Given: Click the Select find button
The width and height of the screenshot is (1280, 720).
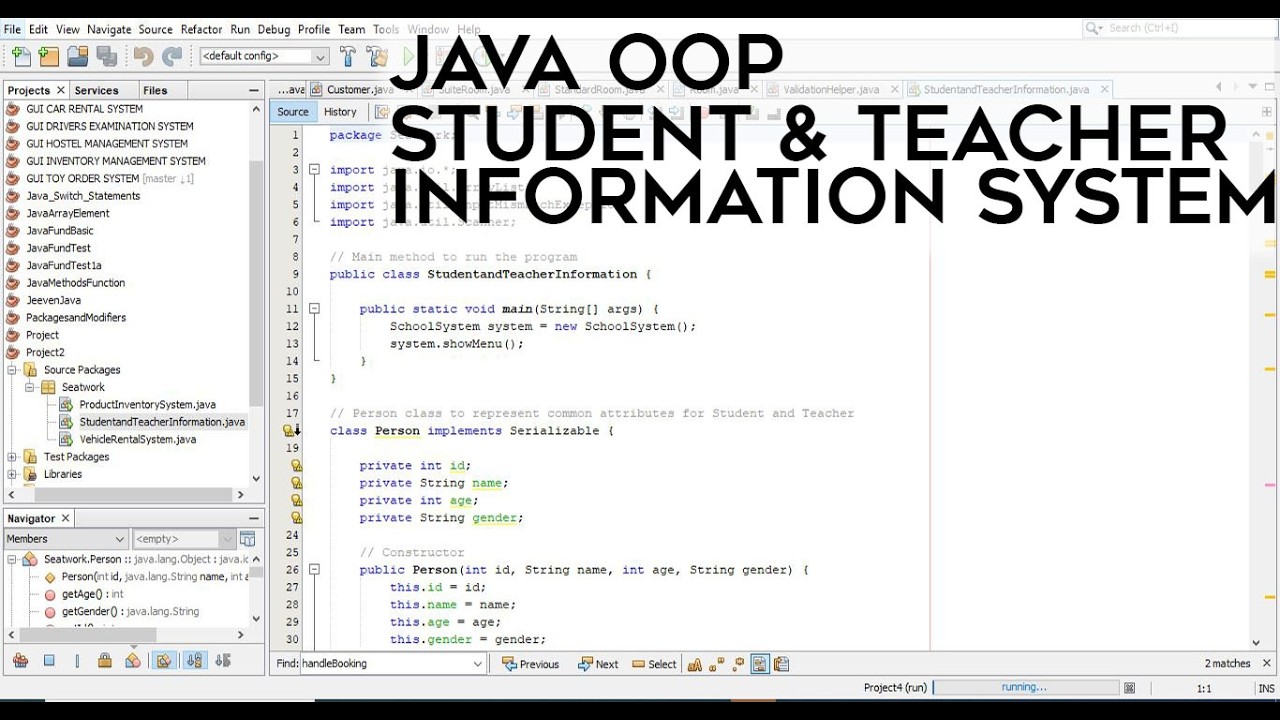Looking at the screenshot, I should click(x=654, y=664).
